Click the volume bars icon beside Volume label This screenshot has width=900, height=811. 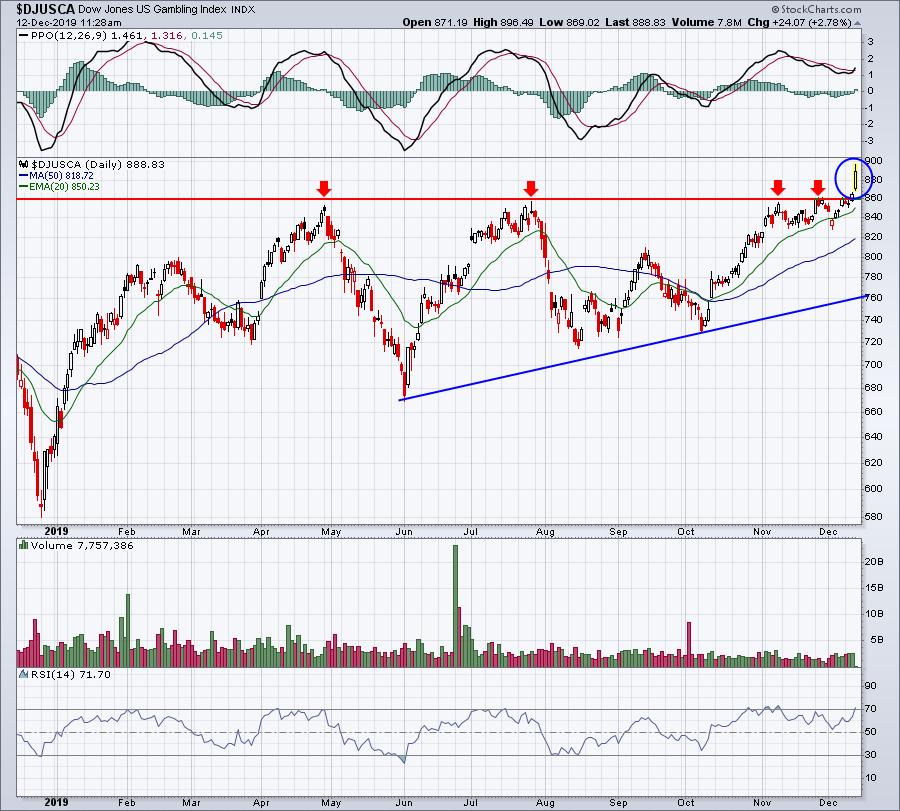coord(24,545)
